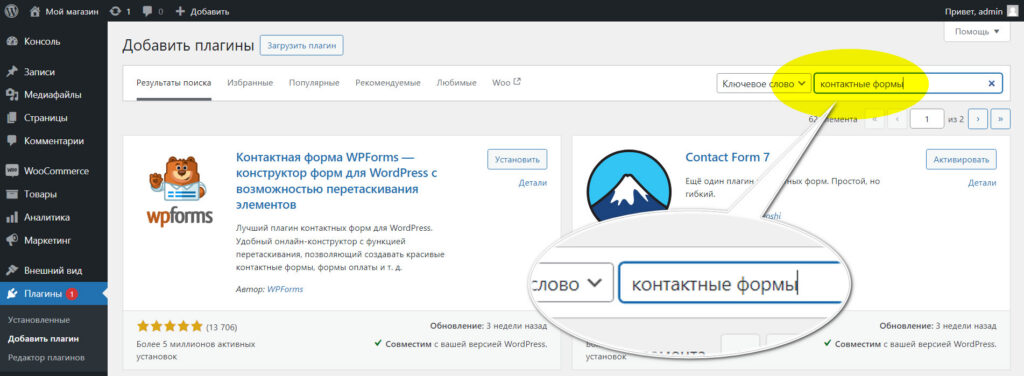Click Загрузить плагин button
Screen dimensions: 1024x376
pos(302,46)
